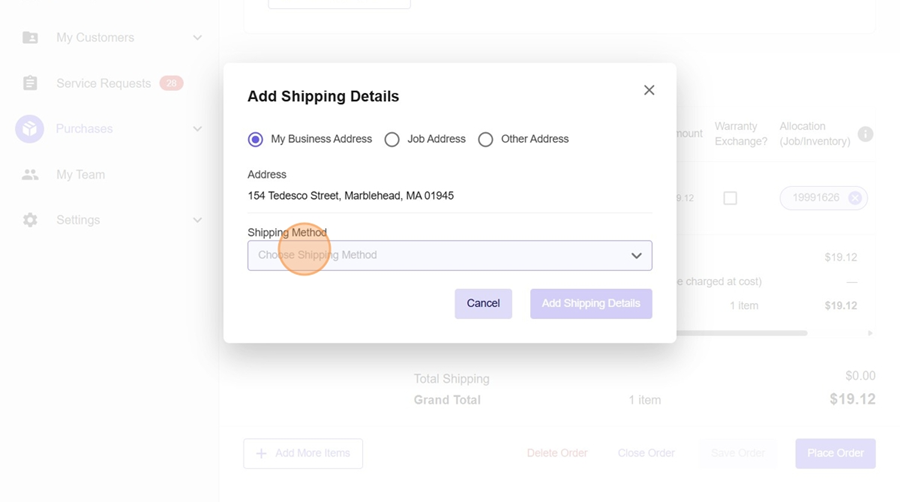Click the horizontal scrollbar under order table

740,333
